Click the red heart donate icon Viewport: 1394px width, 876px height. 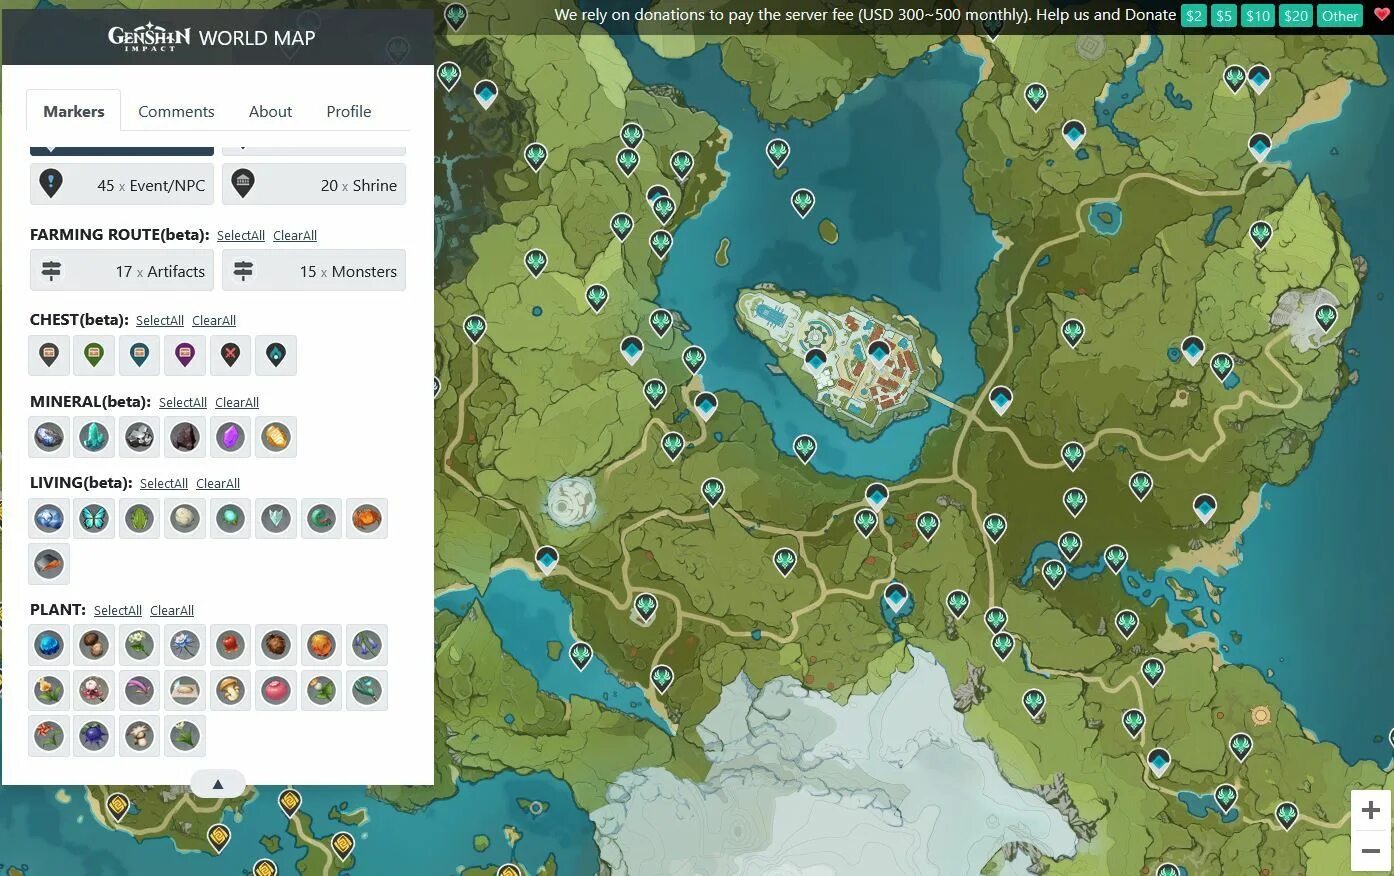(1382, 14)
